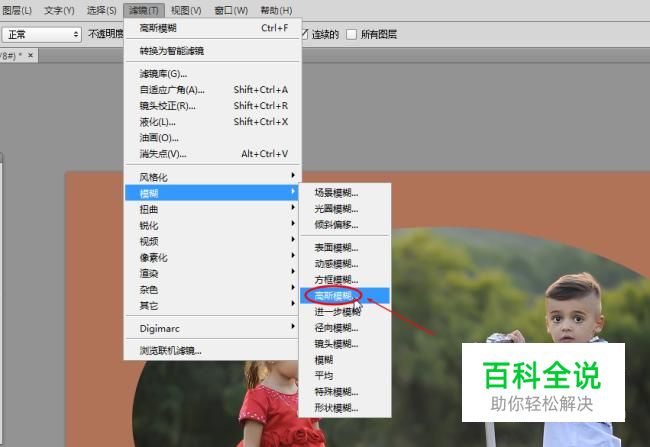The height and width of the screenshot is (447, 650).
Task: Open the 窗口(W) menu
Action: pos(231,10)
